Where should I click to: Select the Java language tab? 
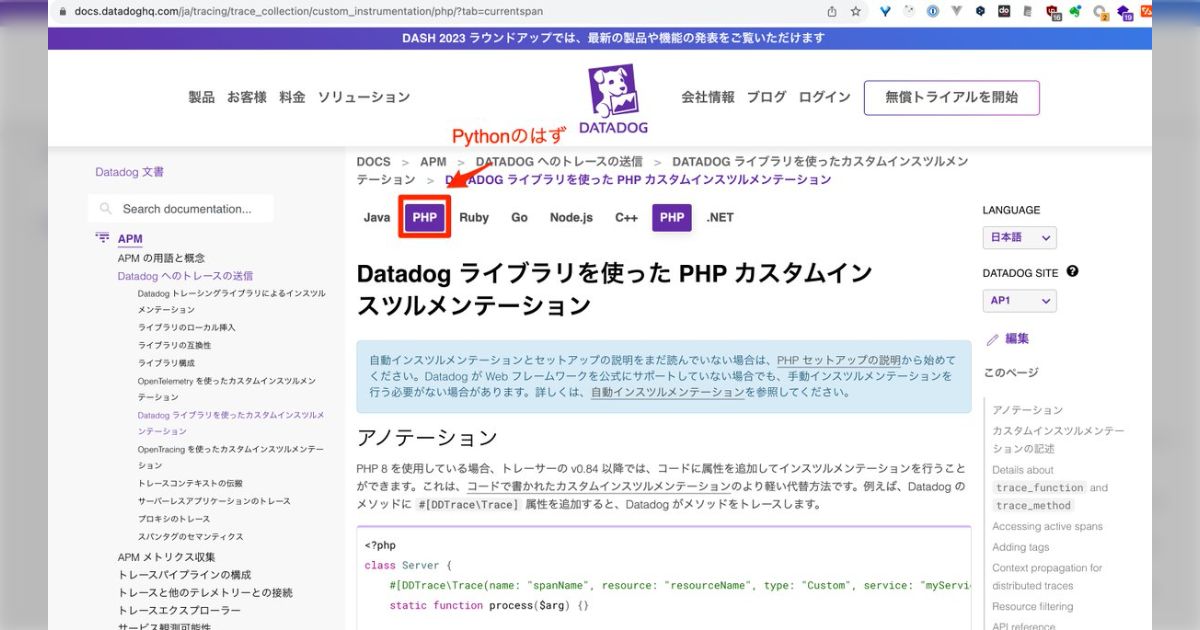[376, 217]
